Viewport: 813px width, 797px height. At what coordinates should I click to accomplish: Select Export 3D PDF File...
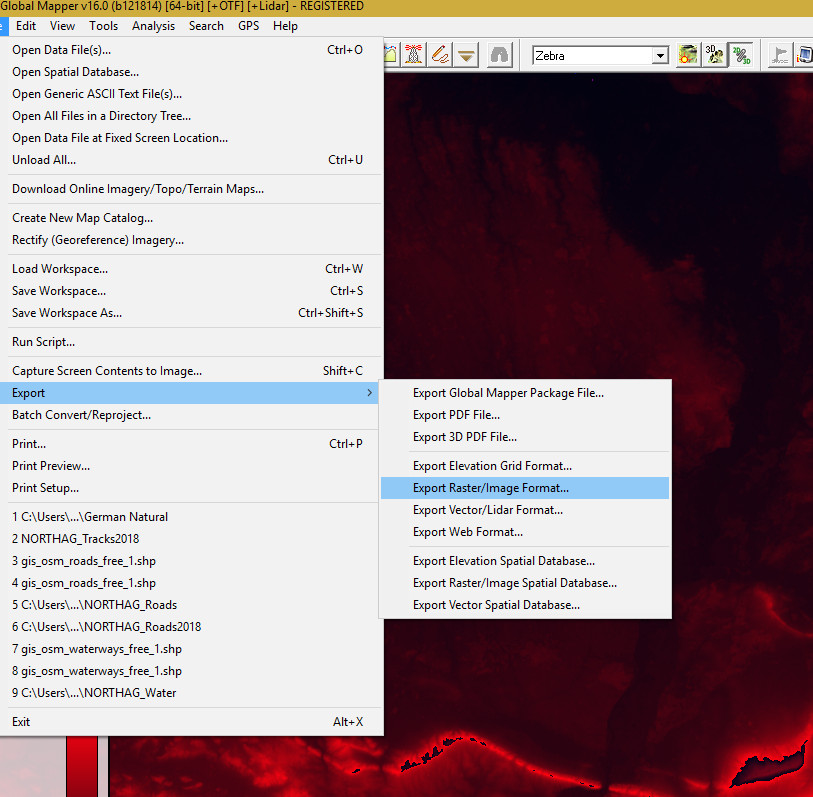[525, 437]
